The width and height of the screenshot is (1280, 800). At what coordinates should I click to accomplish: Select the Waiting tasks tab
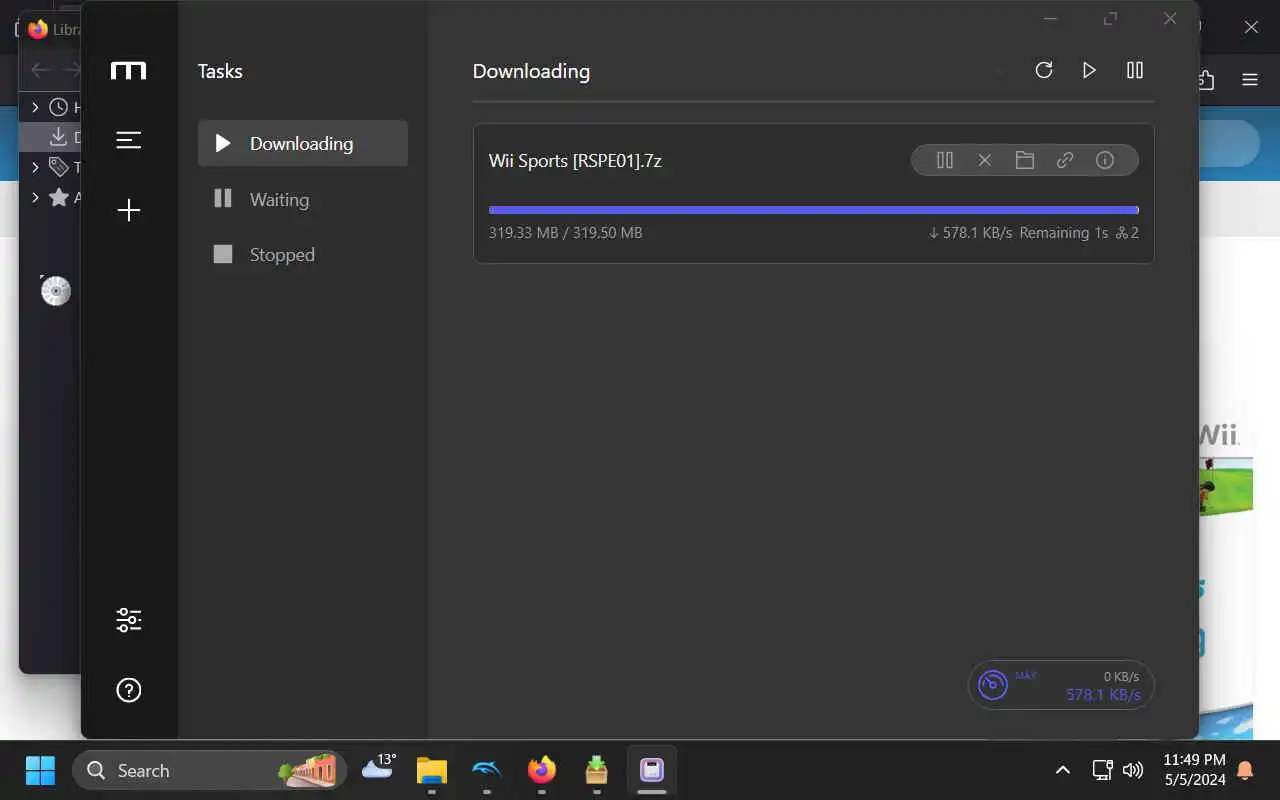(303, 199)
